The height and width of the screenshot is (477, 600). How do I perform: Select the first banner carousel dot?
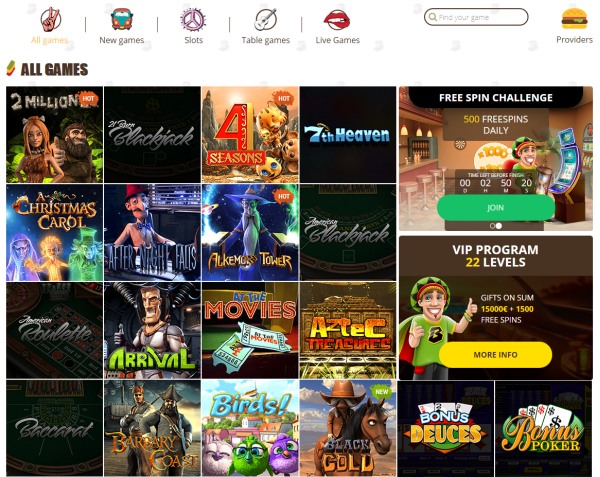492,226
